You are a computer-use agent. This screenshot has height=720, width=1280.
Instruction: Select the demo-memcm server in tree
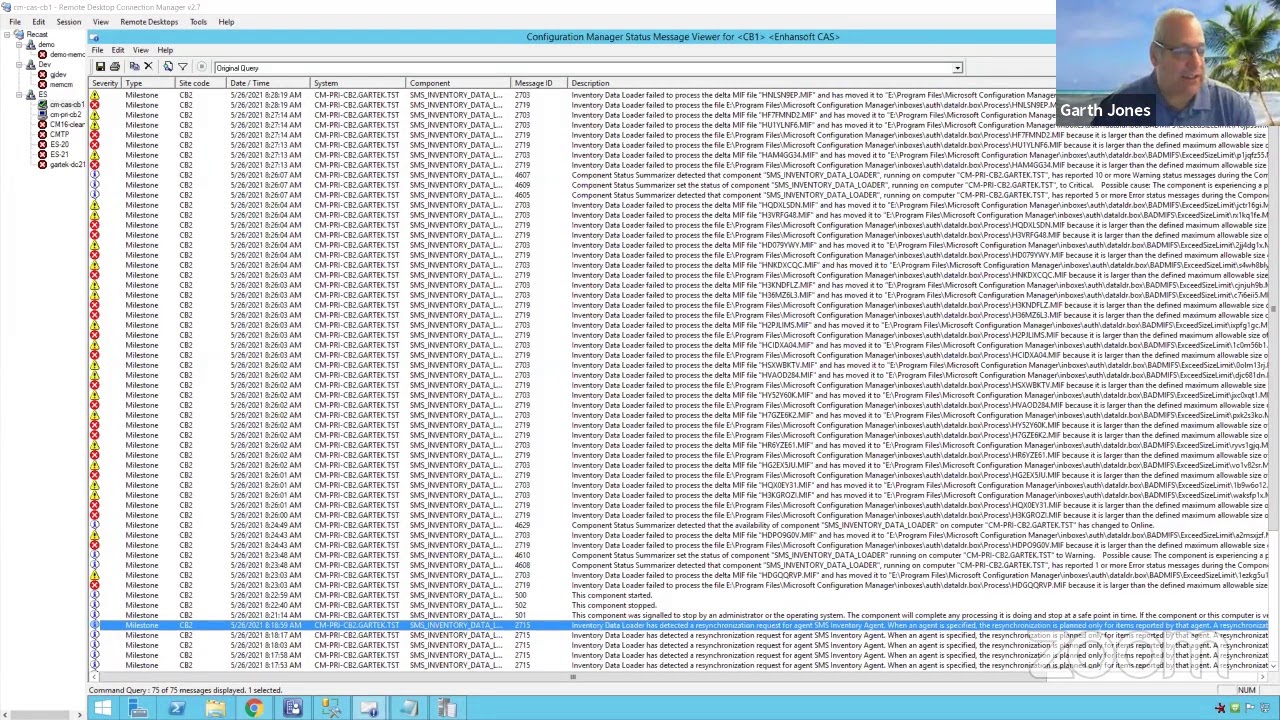pos(67,55)
